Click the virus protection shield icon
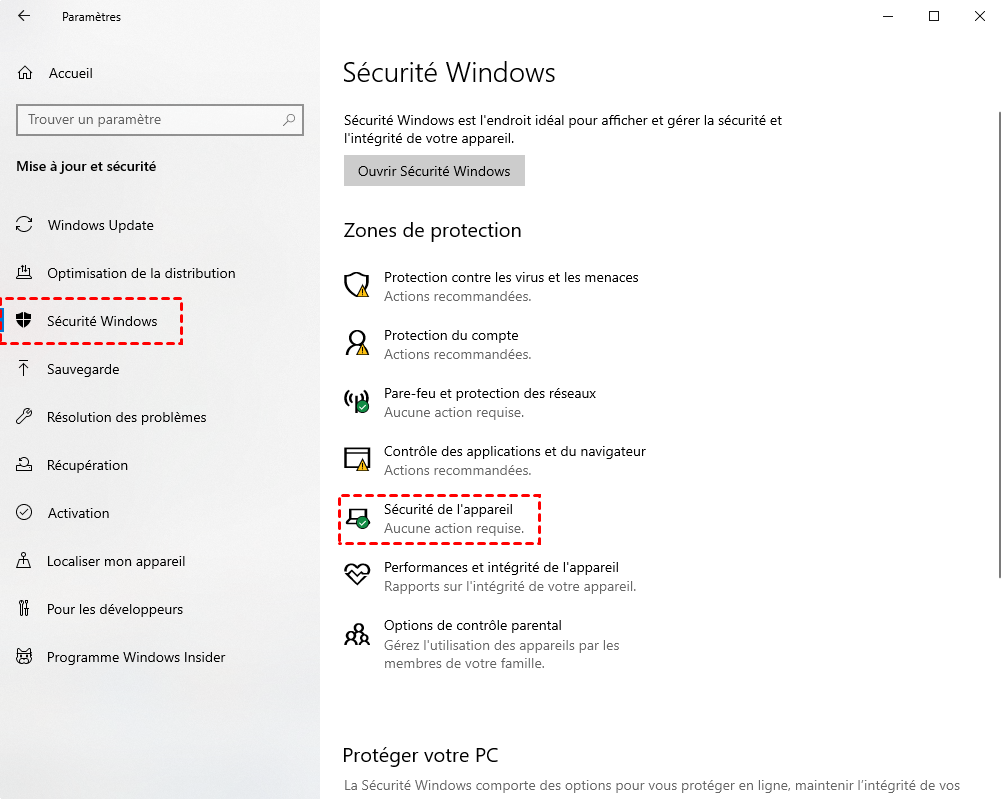 pos(357,286)
